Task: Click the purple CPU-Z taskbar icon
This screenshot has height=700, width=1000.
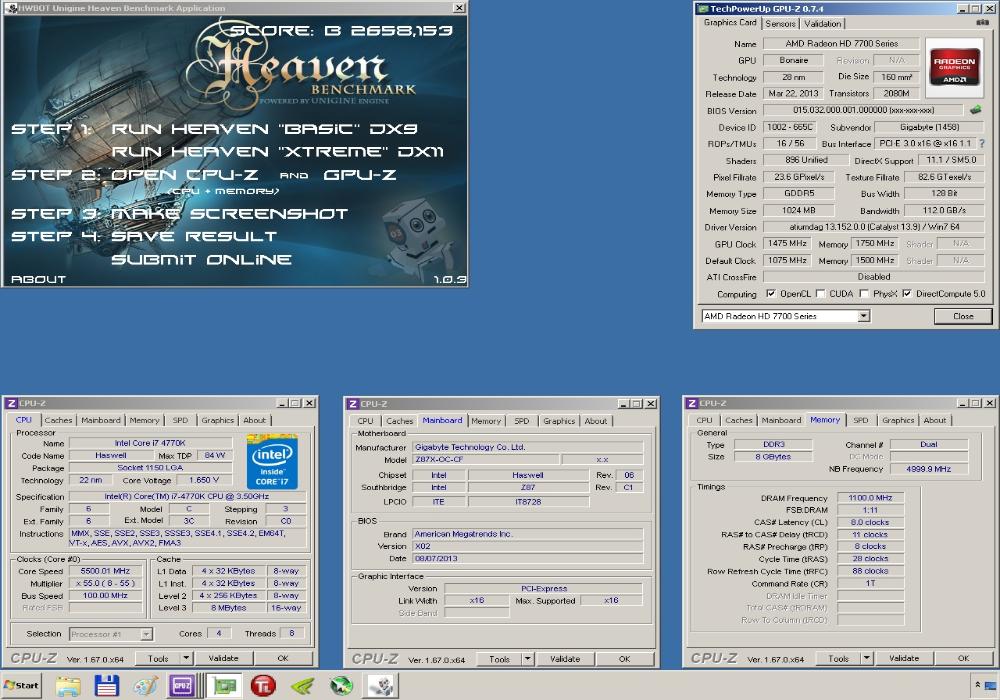Action: pos(182,685)
